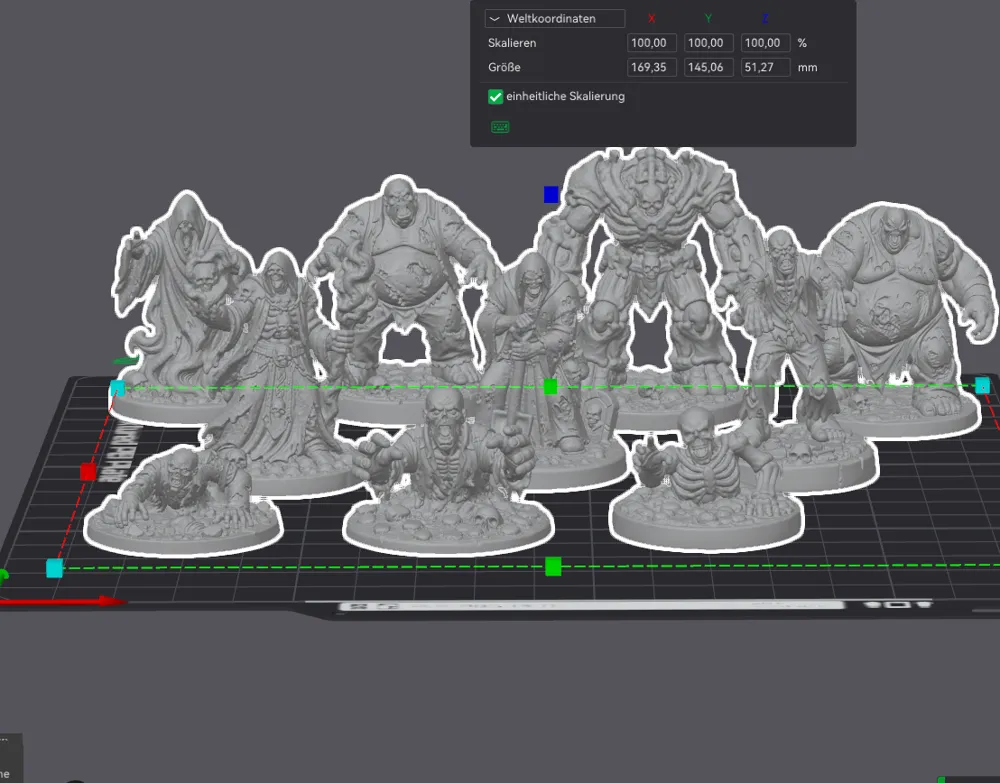Select the Größe X field showing 169,35
The width and height of the screenshot is (1000, 783).
652,67
